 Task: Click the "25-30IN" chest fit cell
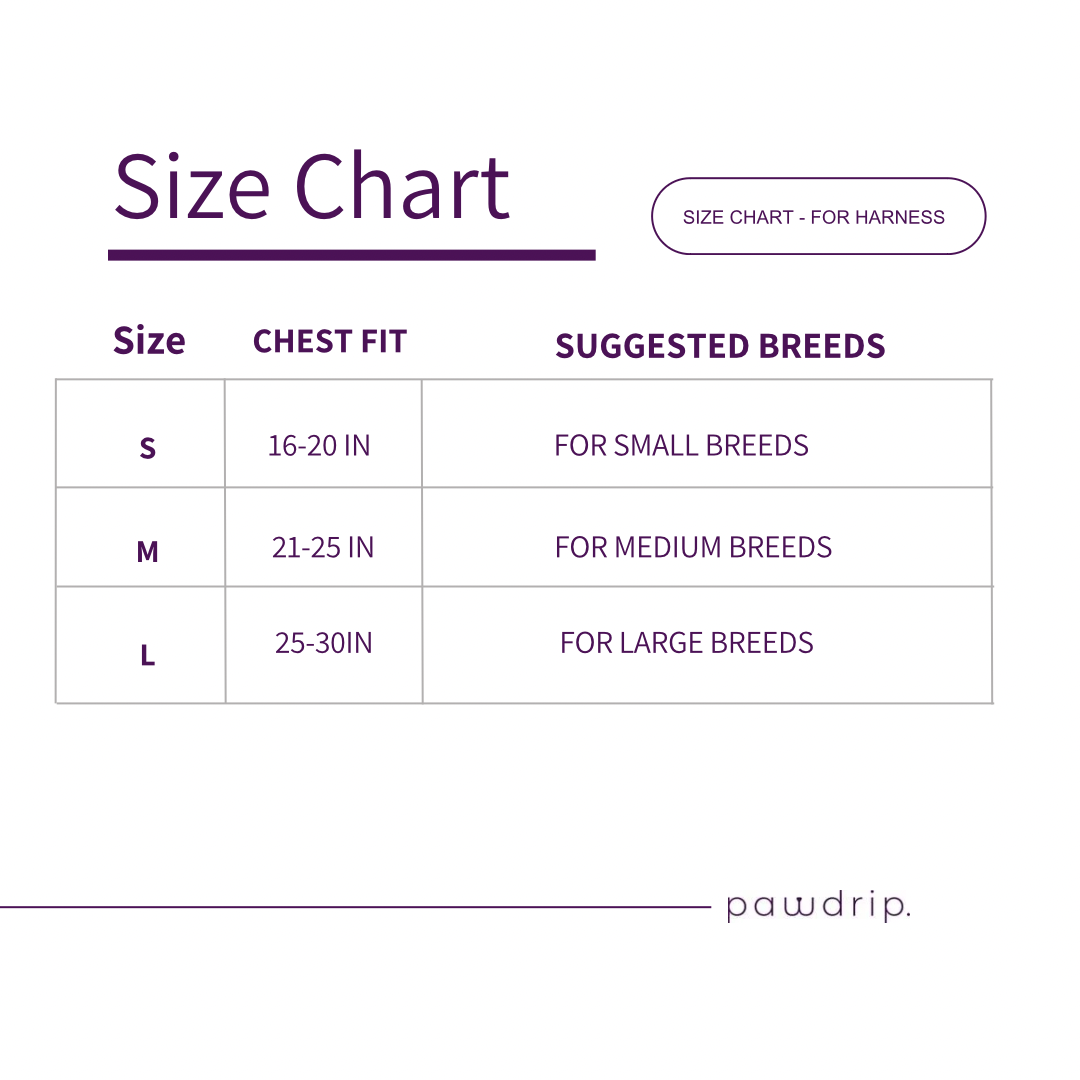(323, 643)
